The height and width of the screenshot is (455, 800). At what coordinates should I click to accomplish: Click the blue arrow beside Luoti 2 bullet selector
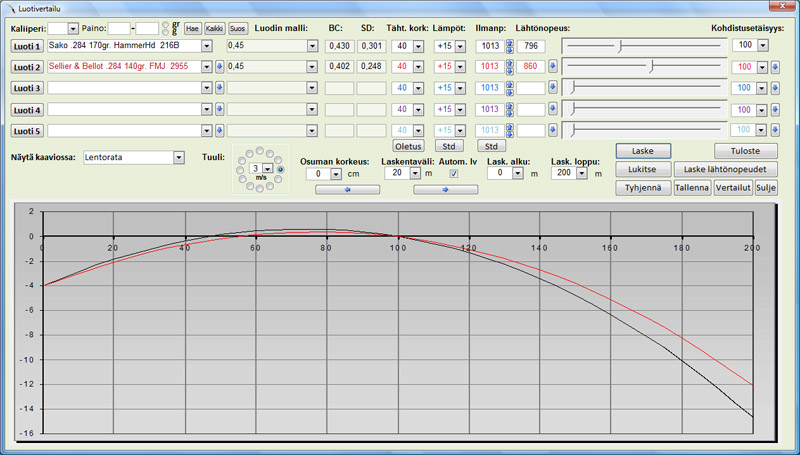(219, 67)
